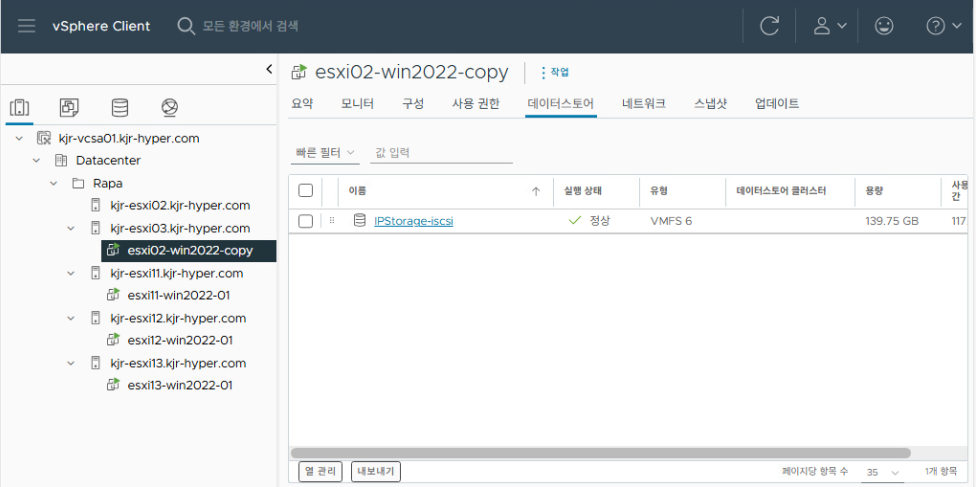Click the Datacenter icon in the tree

coord(61,161)
